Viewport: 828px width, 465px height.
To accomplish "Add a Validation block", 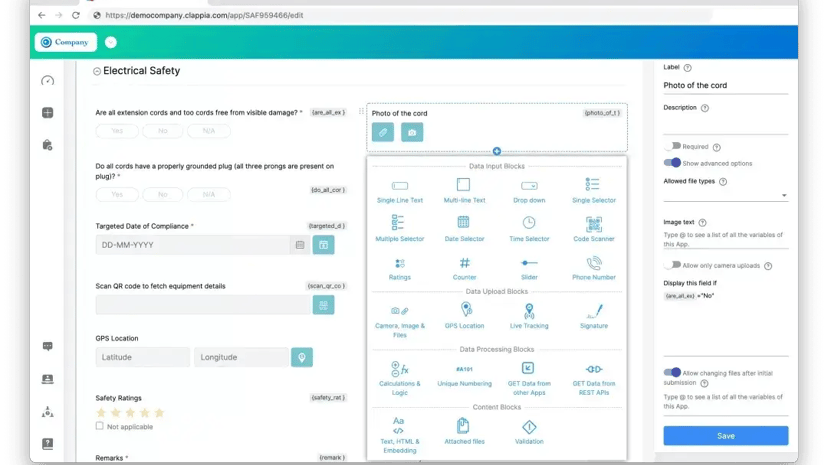I will coord(529,431).
